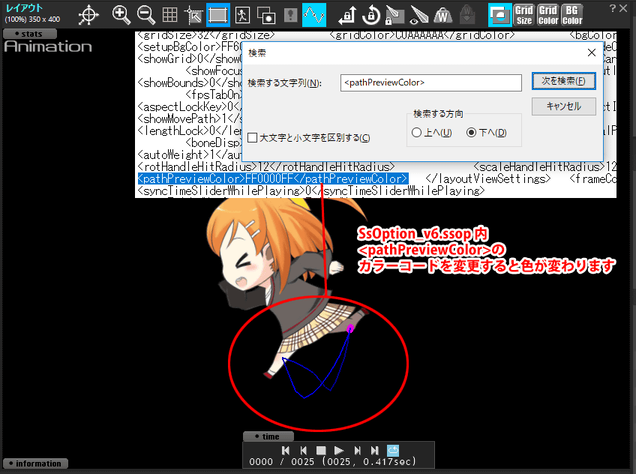Open the BG Color picker
This screenshot has height=474, width=636.
click(x=572, y=15)
